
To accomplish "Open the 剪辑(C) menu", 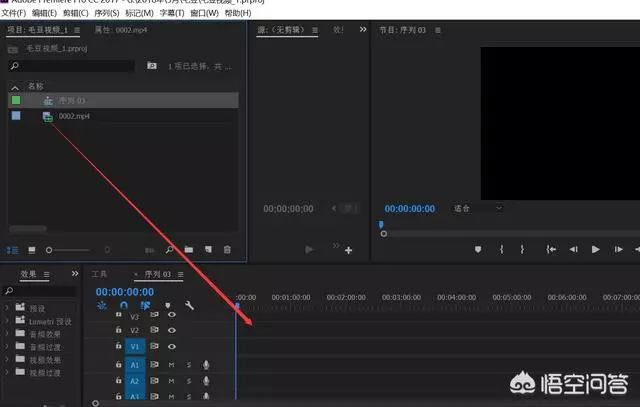I will (76, 13).
